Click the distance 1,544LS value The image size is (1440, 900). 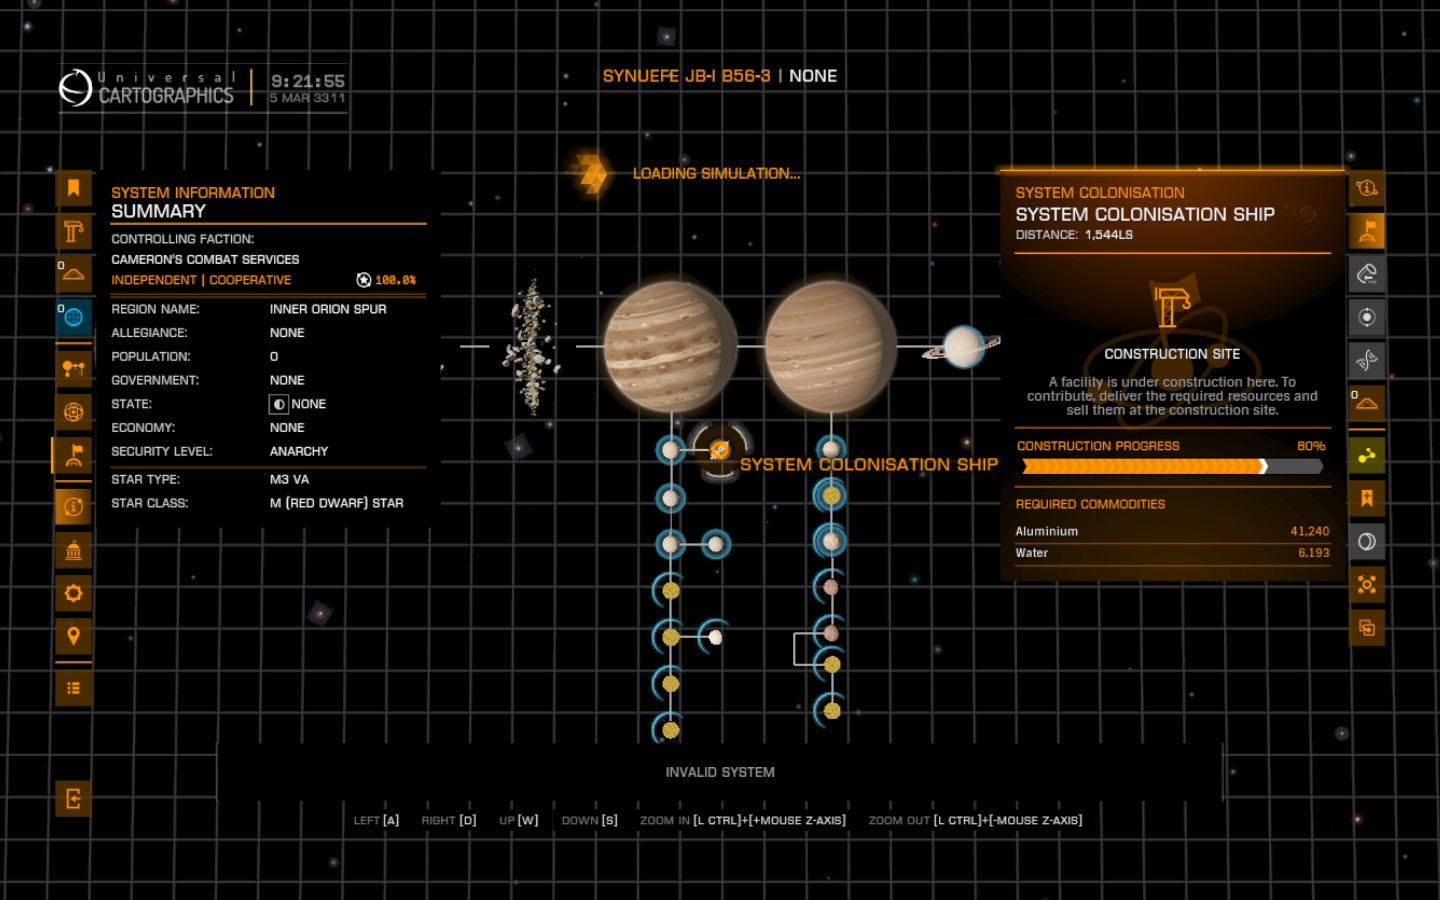point(1109,235)
